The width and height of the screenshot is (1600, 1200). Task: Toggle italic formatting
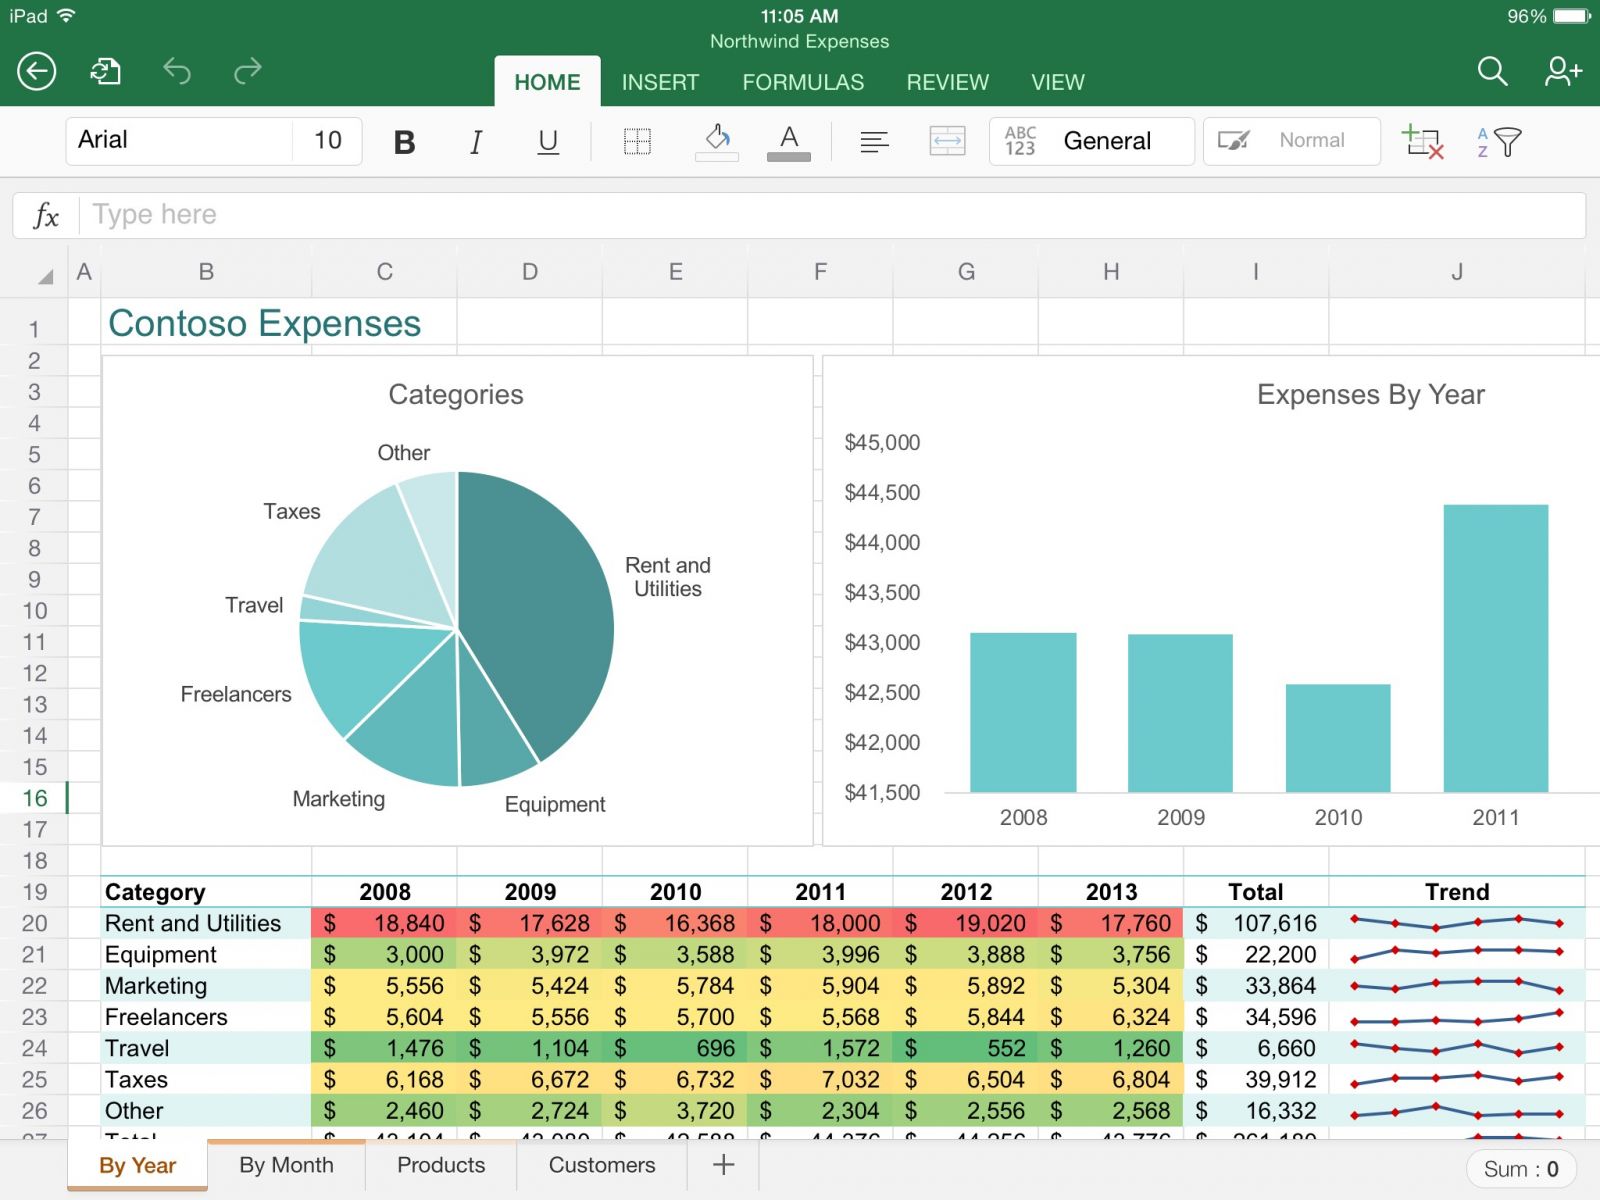click(x=476, y=142)
